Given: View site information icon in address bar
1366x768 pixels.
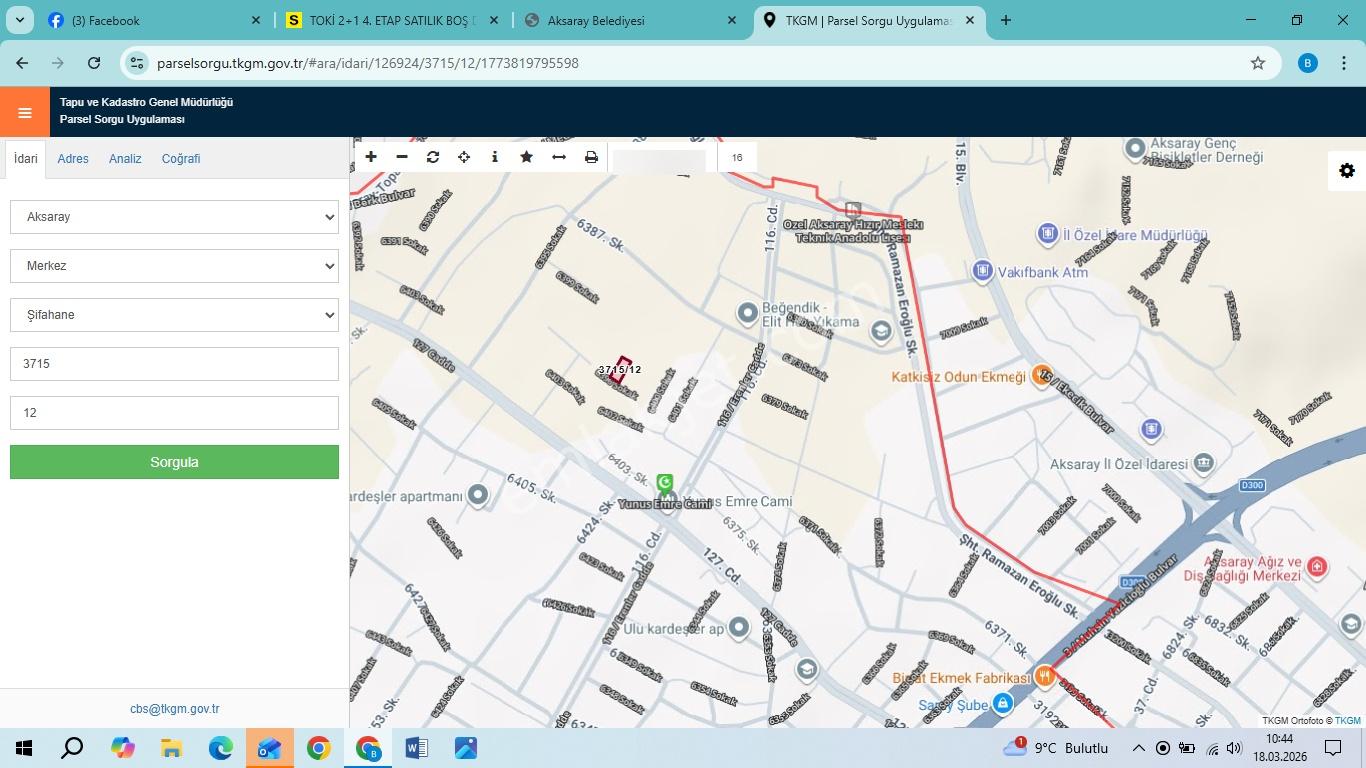Looking at the screenshot, I should click(x=137, y=63).
